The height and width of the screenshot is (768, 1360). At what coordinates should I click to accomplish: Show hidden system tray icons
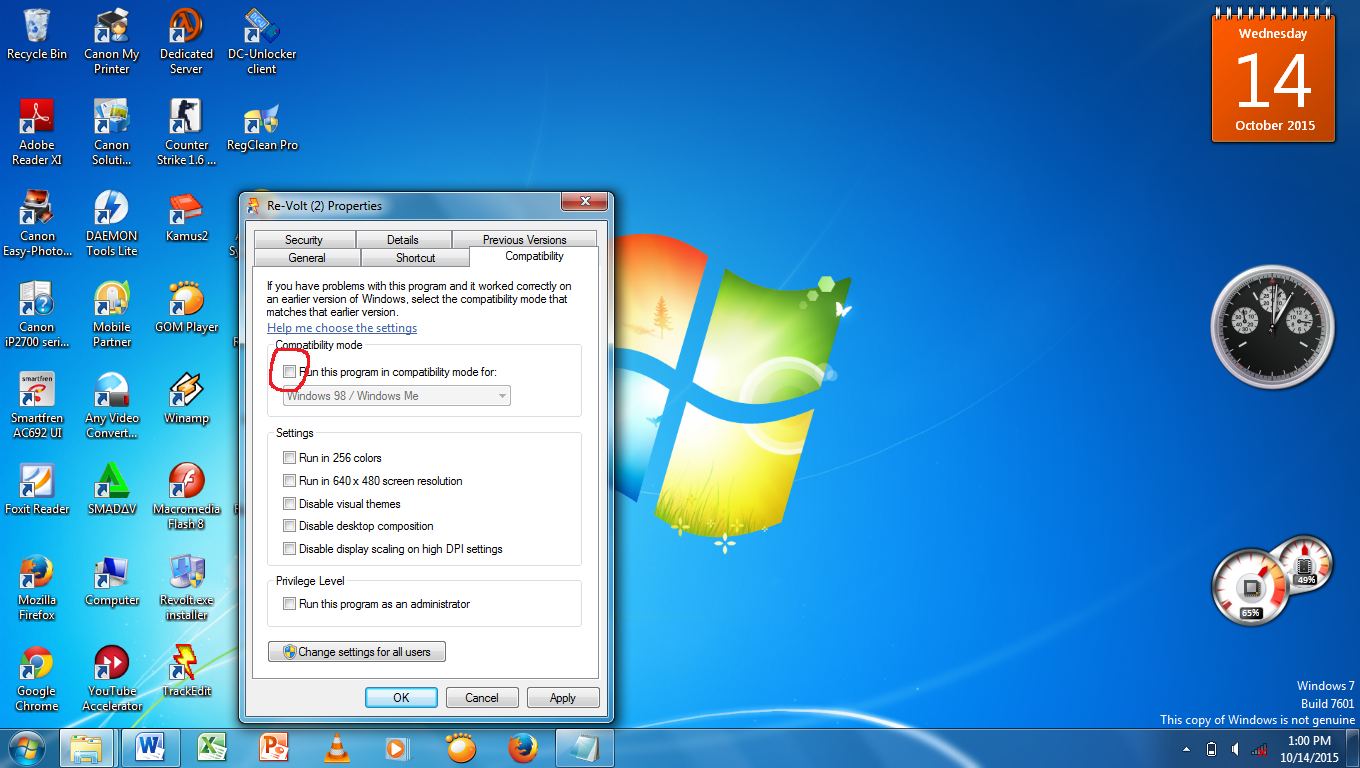(x=1187, y=749)
